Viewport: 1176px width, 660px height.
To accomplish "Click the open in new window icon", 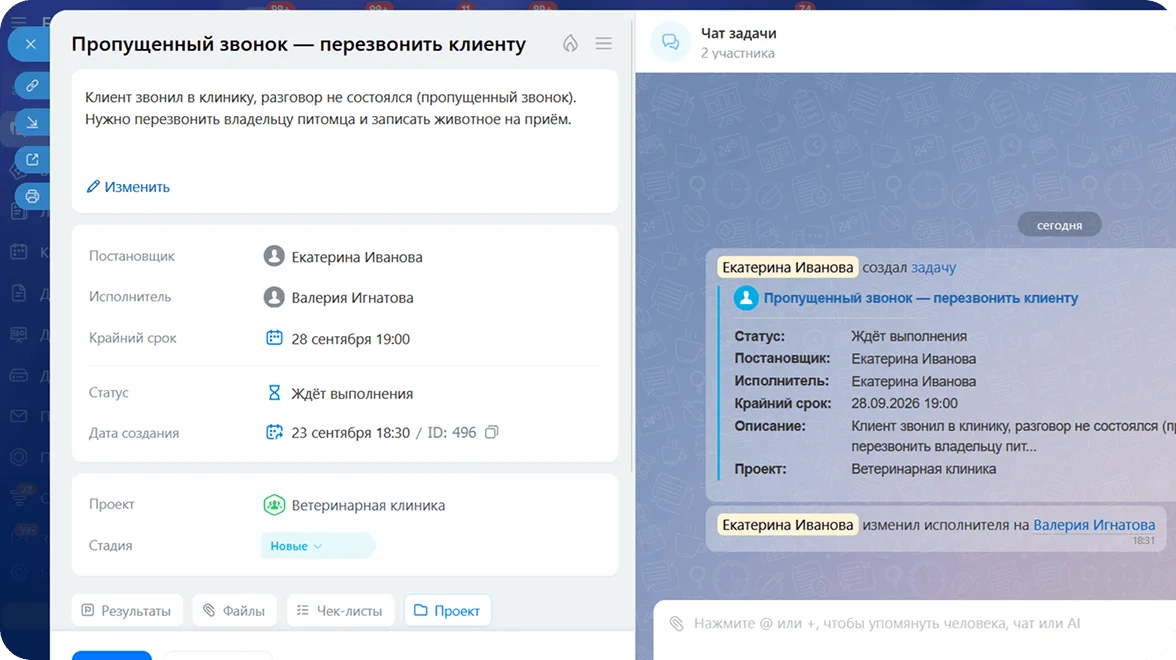I will pos(32,159).
